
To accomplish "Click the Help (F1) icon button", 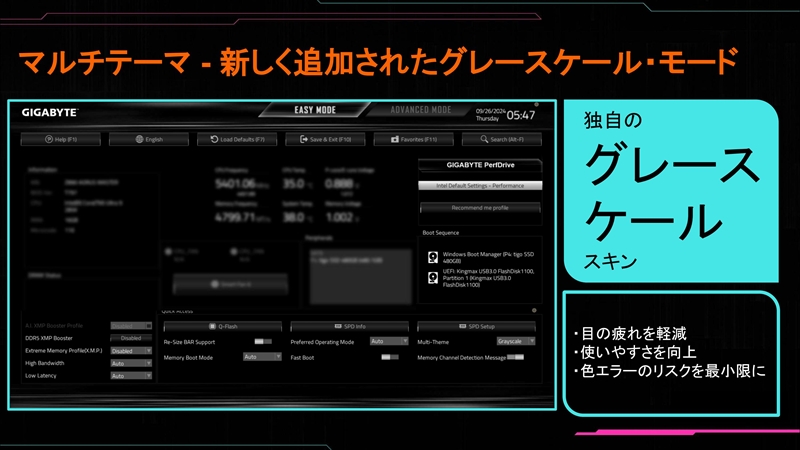I will click(x=49, y=139).
